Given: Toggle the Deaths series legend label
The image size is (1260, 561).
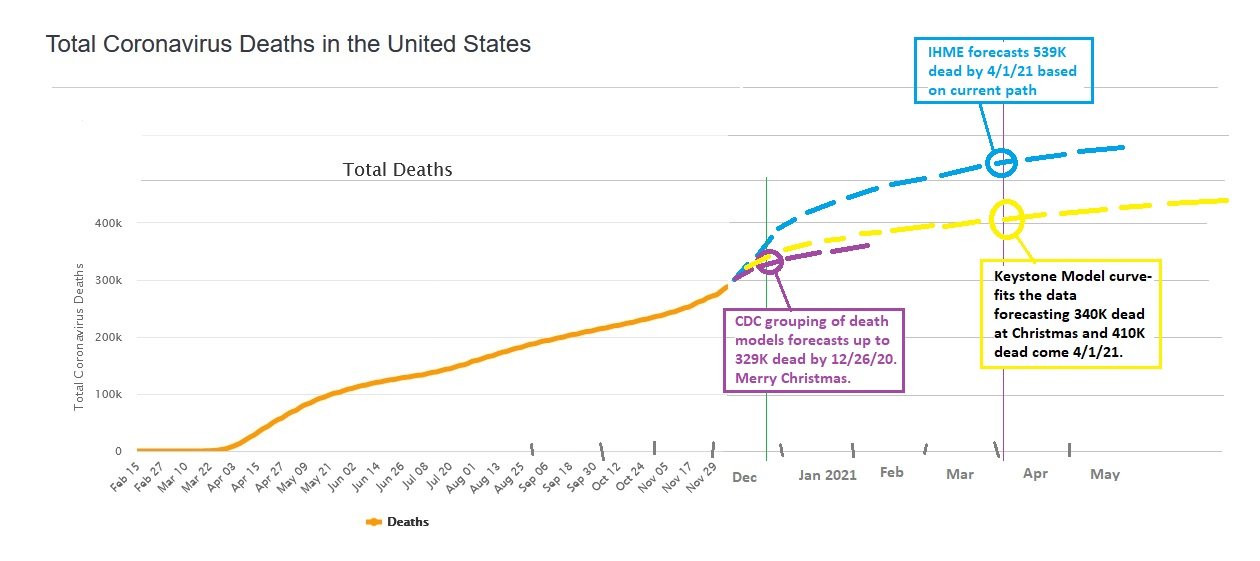Looking at the screenshot, I should click(x=408, y=521).
